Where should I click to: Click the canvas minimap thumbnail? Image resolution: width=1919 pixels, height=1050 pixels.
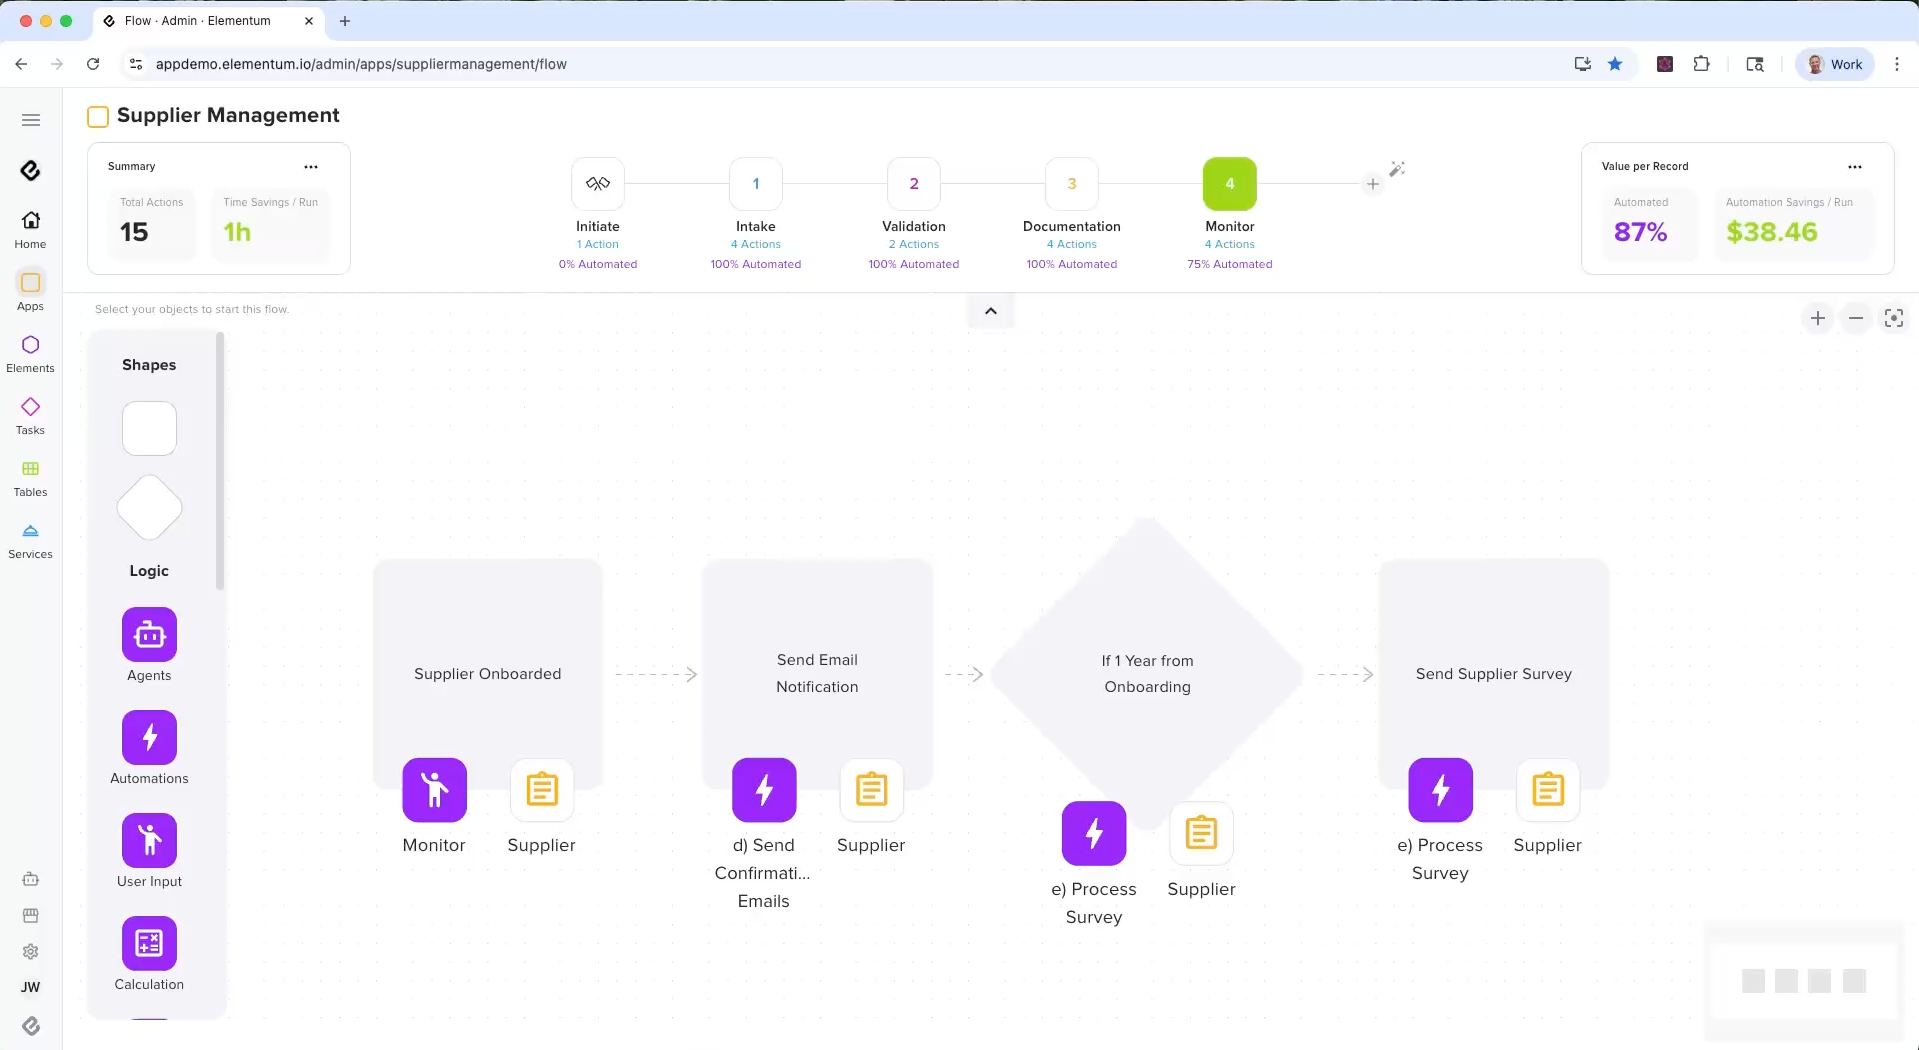pos(1802,981)
